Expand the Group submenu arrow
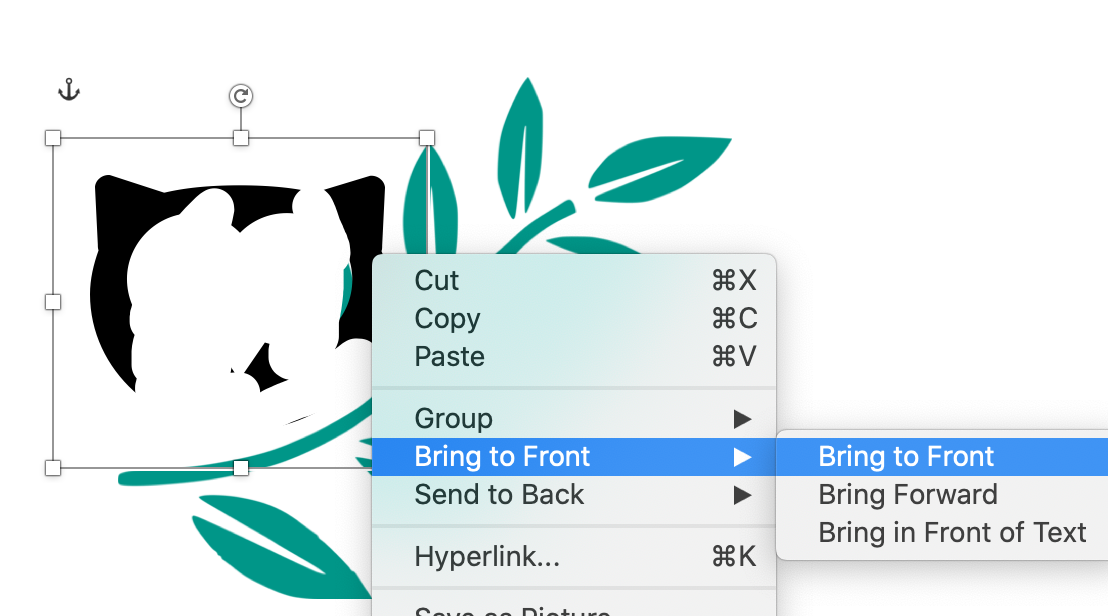The width and height of the screenshot is (1108, 616). click(742, 419)
